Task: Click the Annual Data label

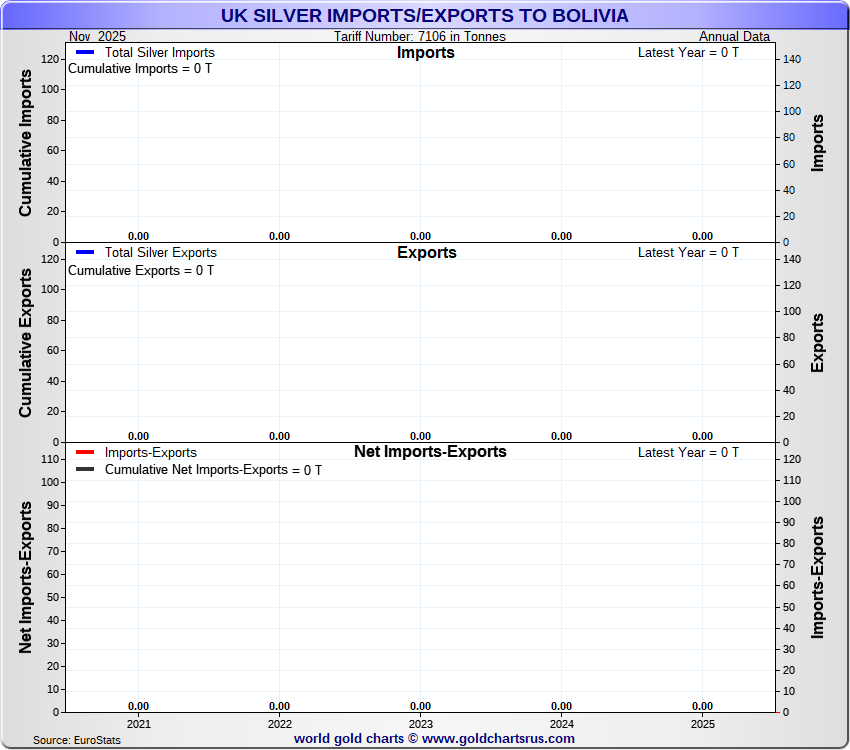Action: point(734,37)
